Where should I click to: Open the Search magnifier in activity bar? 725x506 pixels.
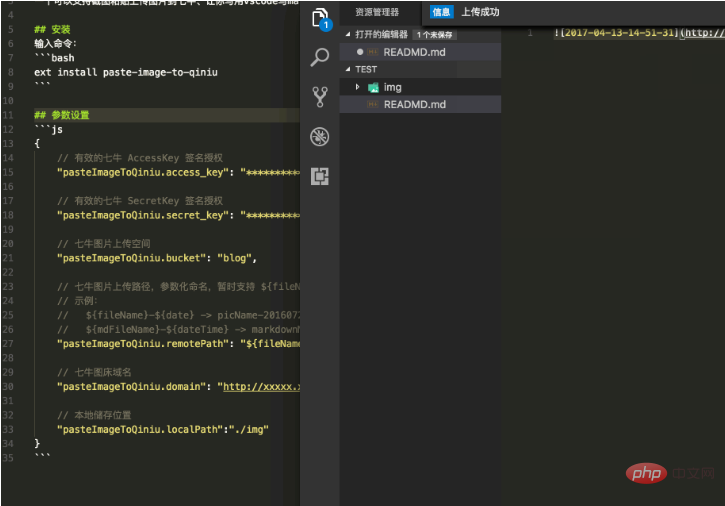(320, 58)
